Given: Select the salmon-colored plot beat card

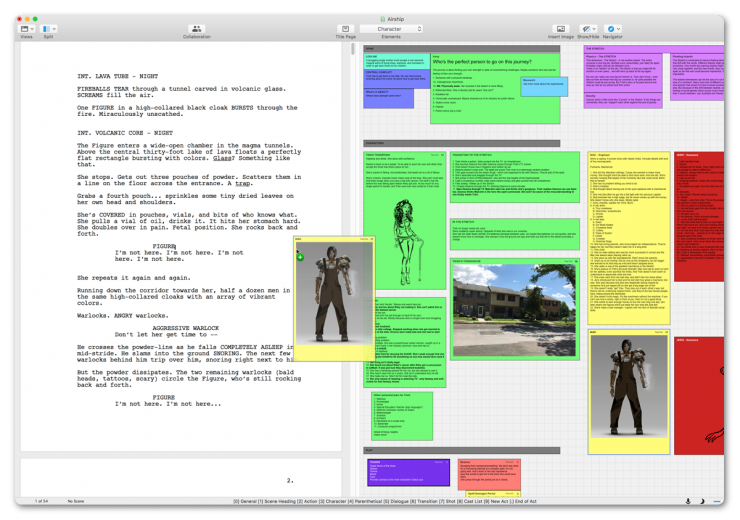Looking at the screenshot, I should (x=489, y=475).
